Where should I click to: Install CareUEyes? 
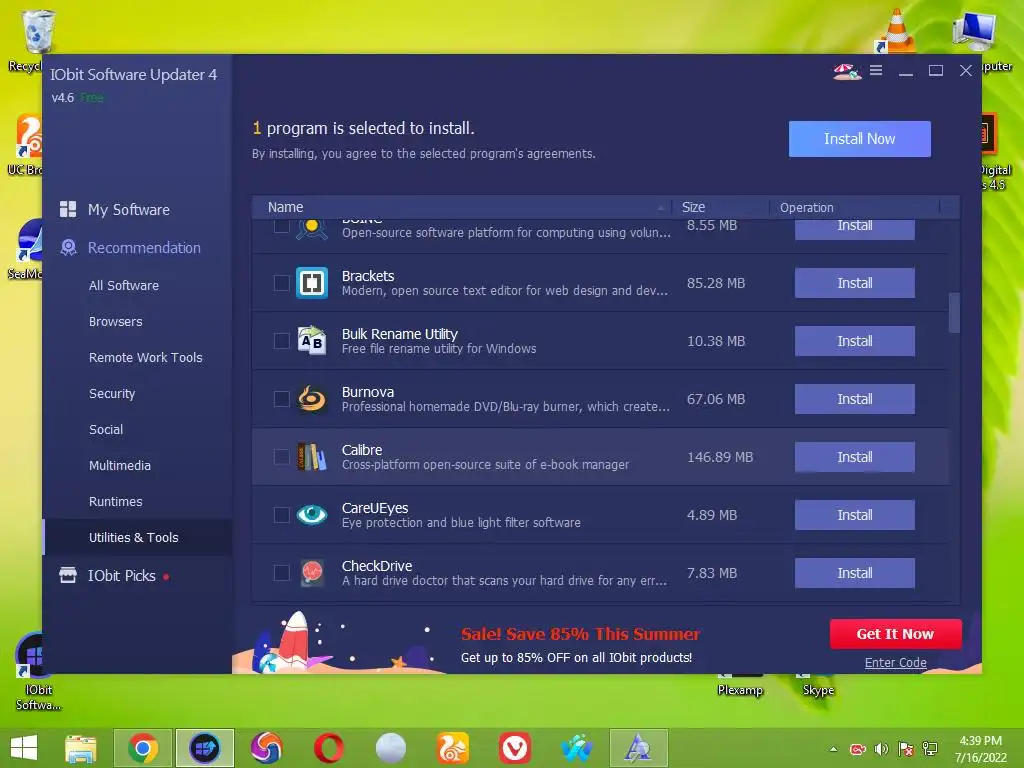[x=854, y=515]
